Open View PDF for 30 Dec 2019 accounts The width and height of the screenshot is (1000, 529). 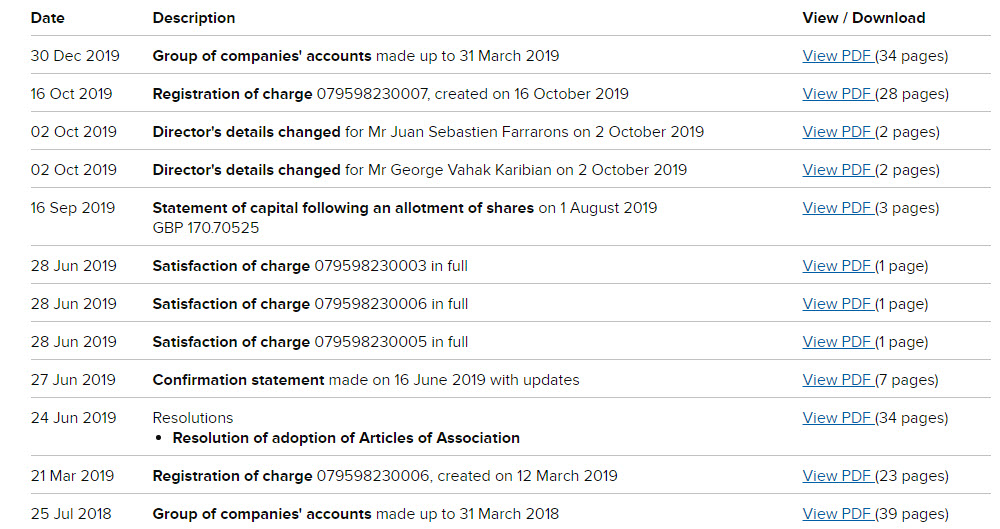click(837, 56)
